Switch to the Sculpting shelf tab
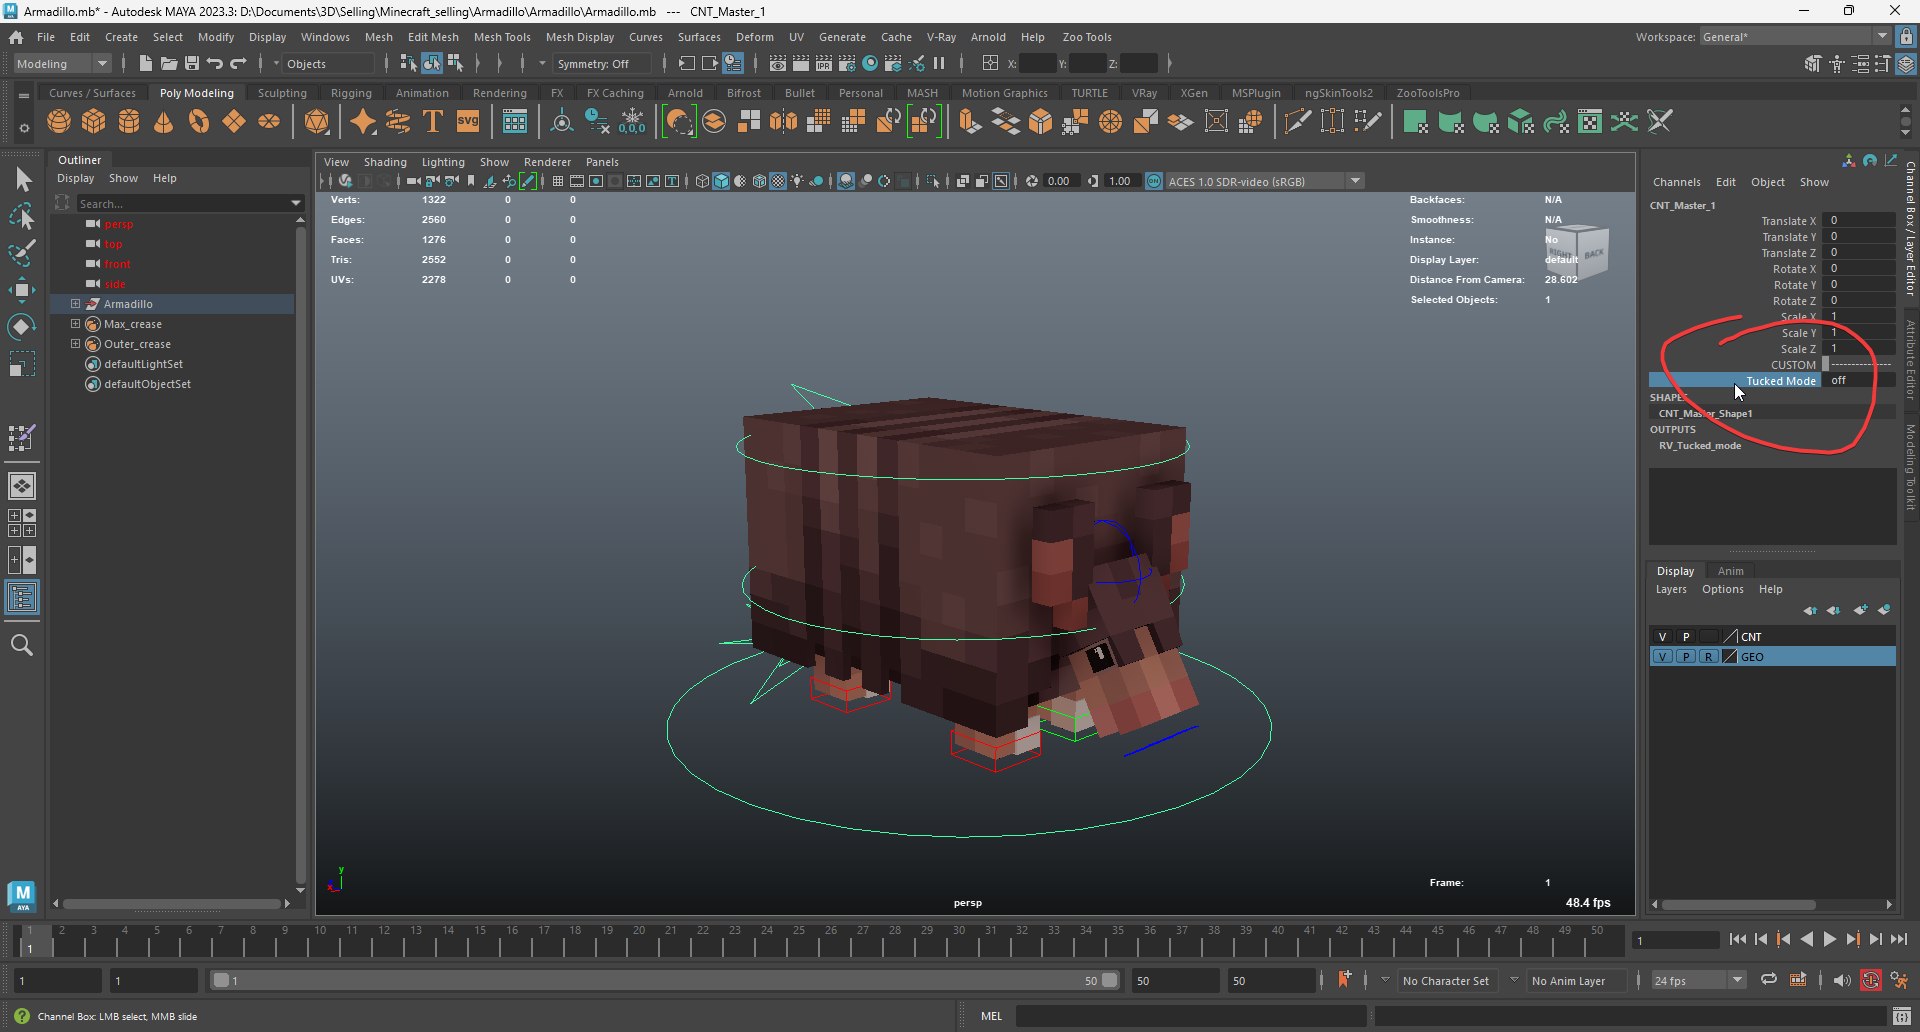 click(282, 93)
